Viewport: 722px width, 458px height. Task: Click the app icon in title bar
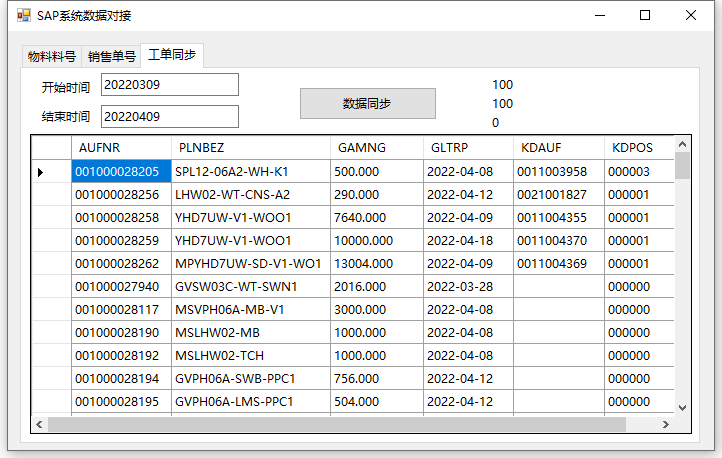tap(21, 16)
